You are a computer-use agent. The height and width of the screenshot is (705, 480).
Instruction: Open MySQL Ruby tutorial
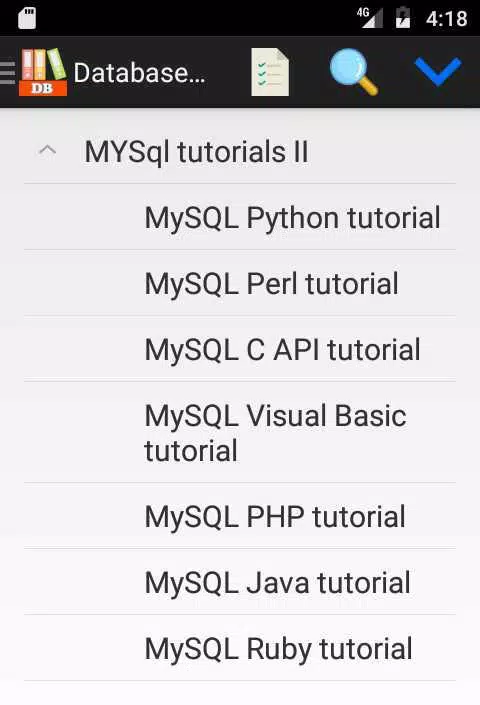240,648
